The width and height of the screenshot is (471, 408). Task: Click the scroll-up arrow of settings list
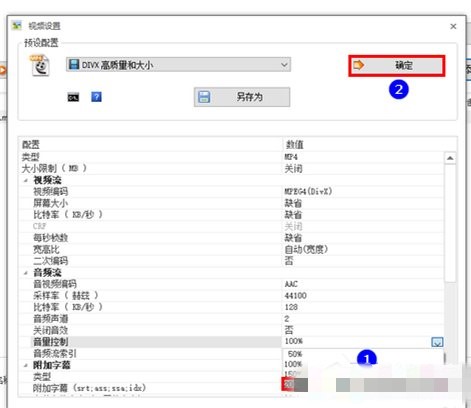coord(450,158)
